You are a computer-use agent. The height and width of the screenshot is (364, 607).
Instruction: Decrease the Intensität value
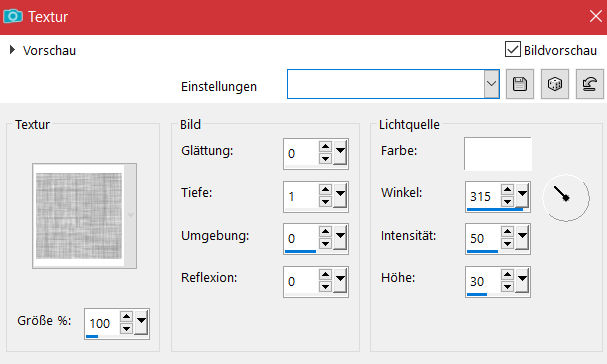[507, 244]
